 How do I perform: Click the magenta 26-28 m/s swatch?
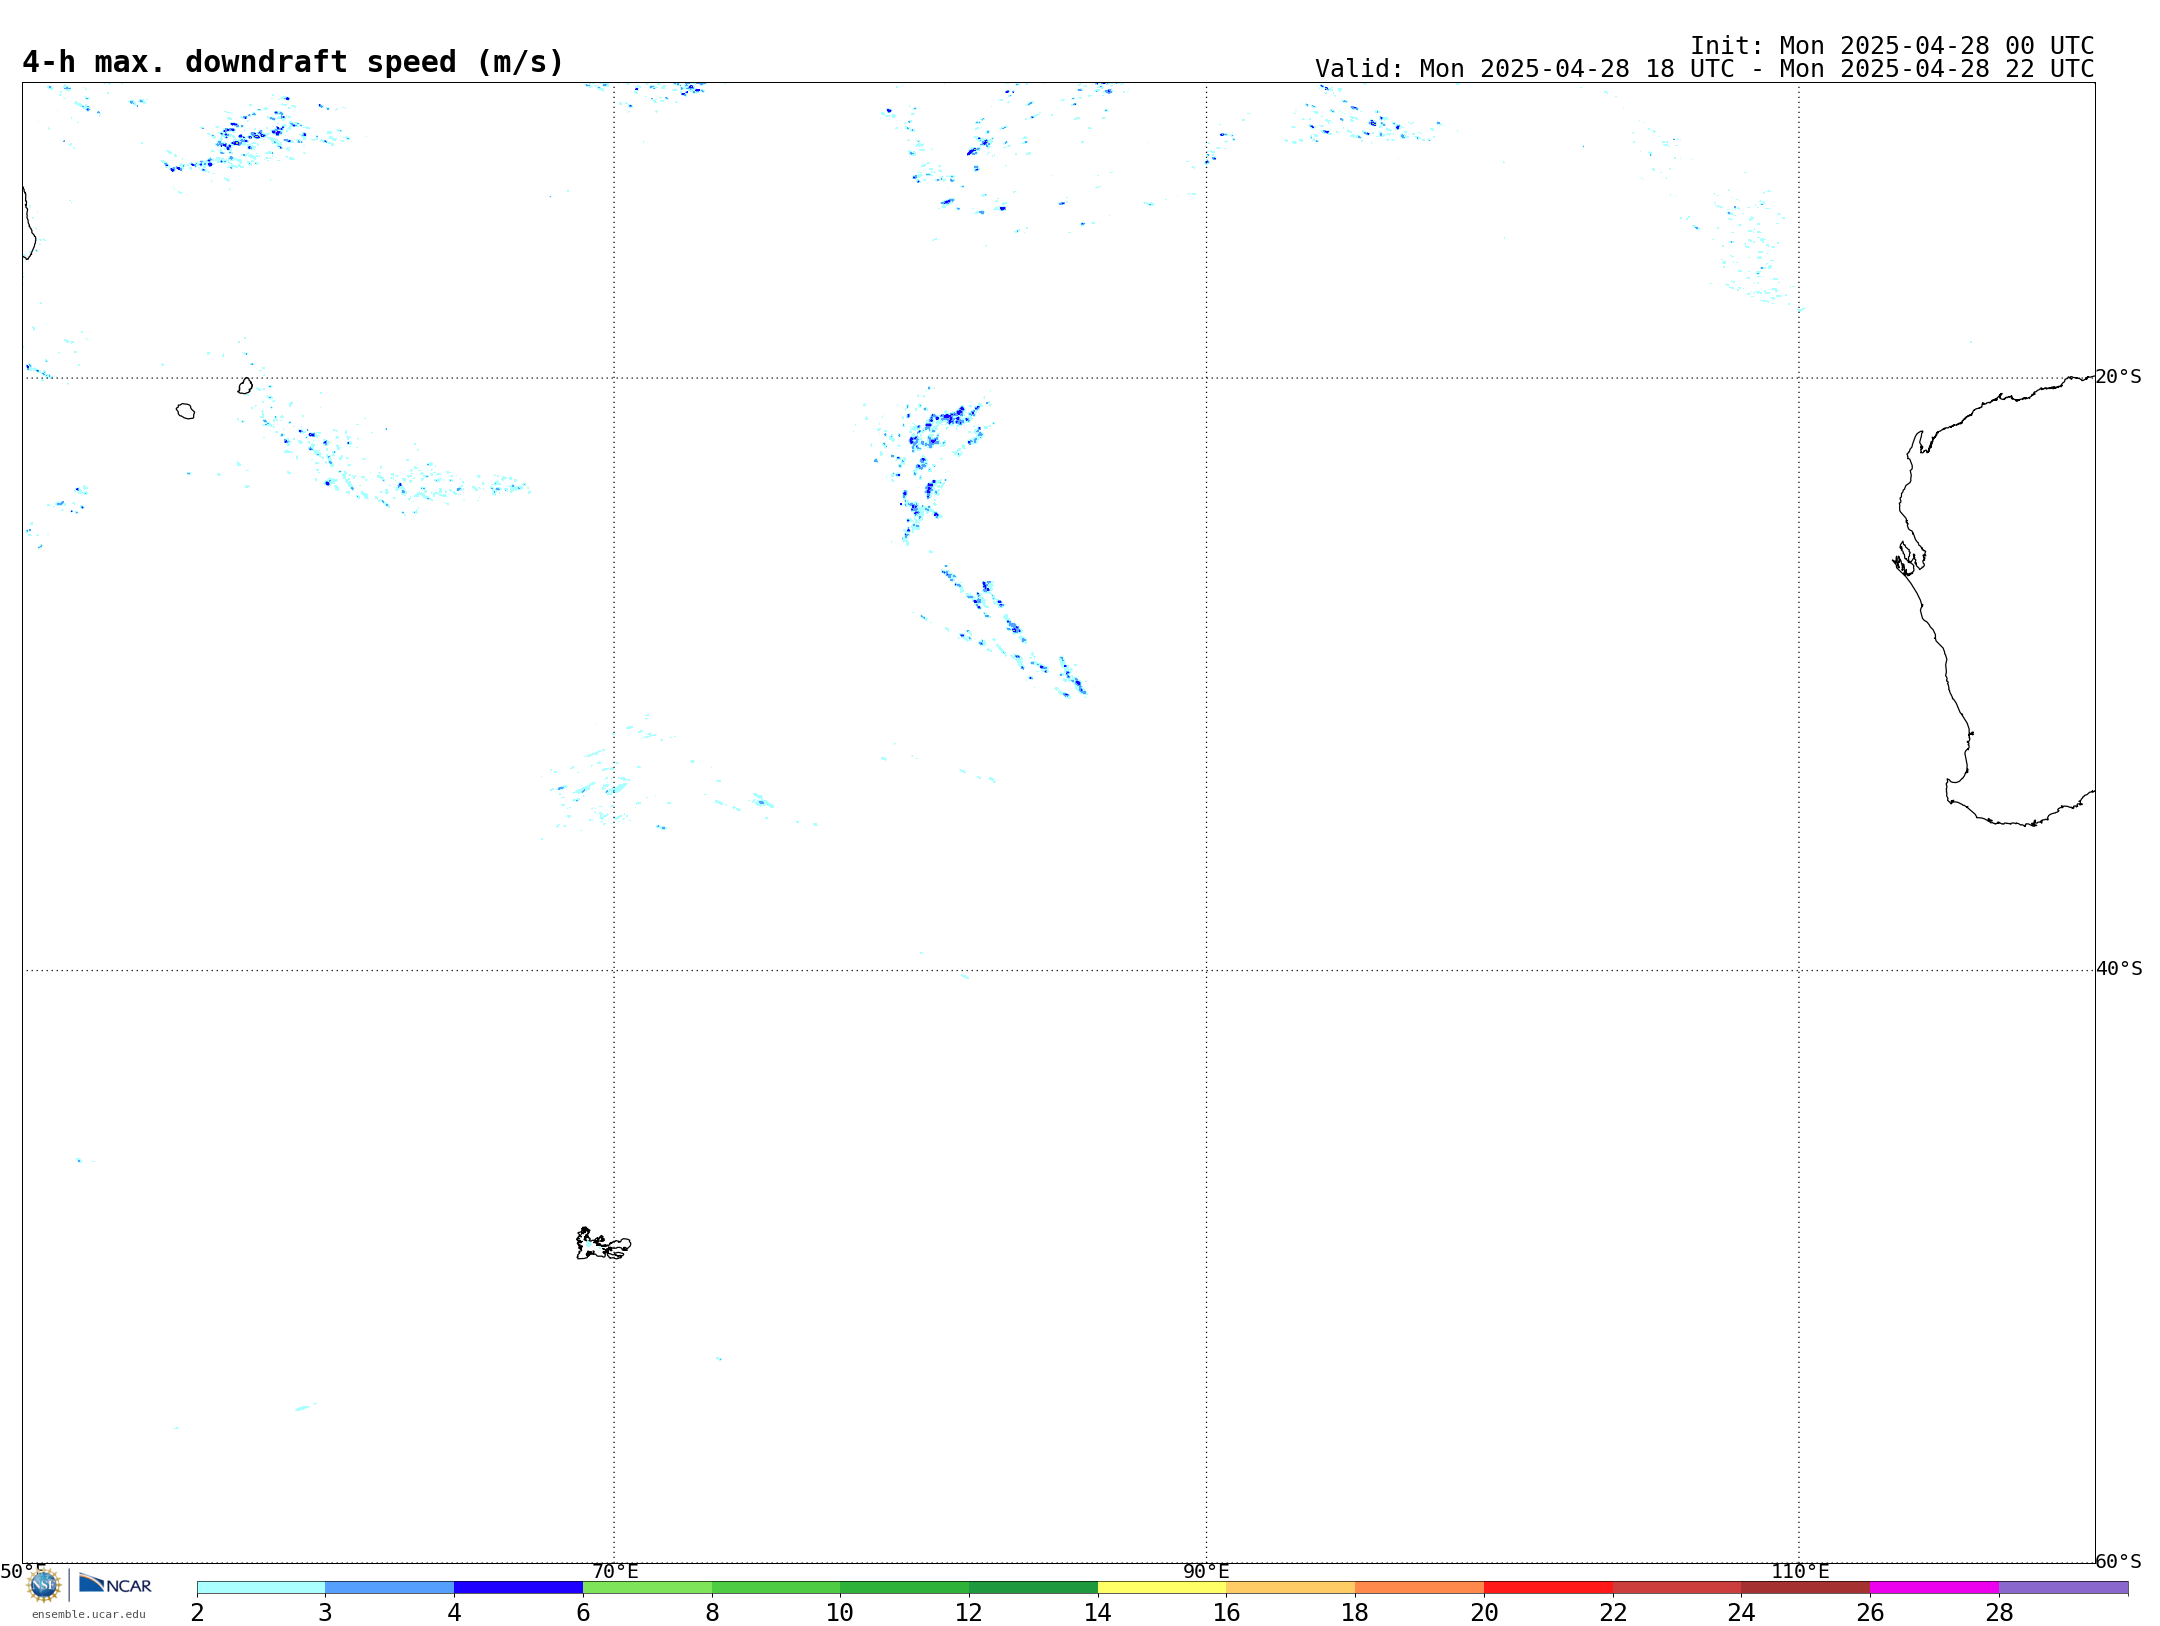pyautogui.click(x=1935, y=1587)
